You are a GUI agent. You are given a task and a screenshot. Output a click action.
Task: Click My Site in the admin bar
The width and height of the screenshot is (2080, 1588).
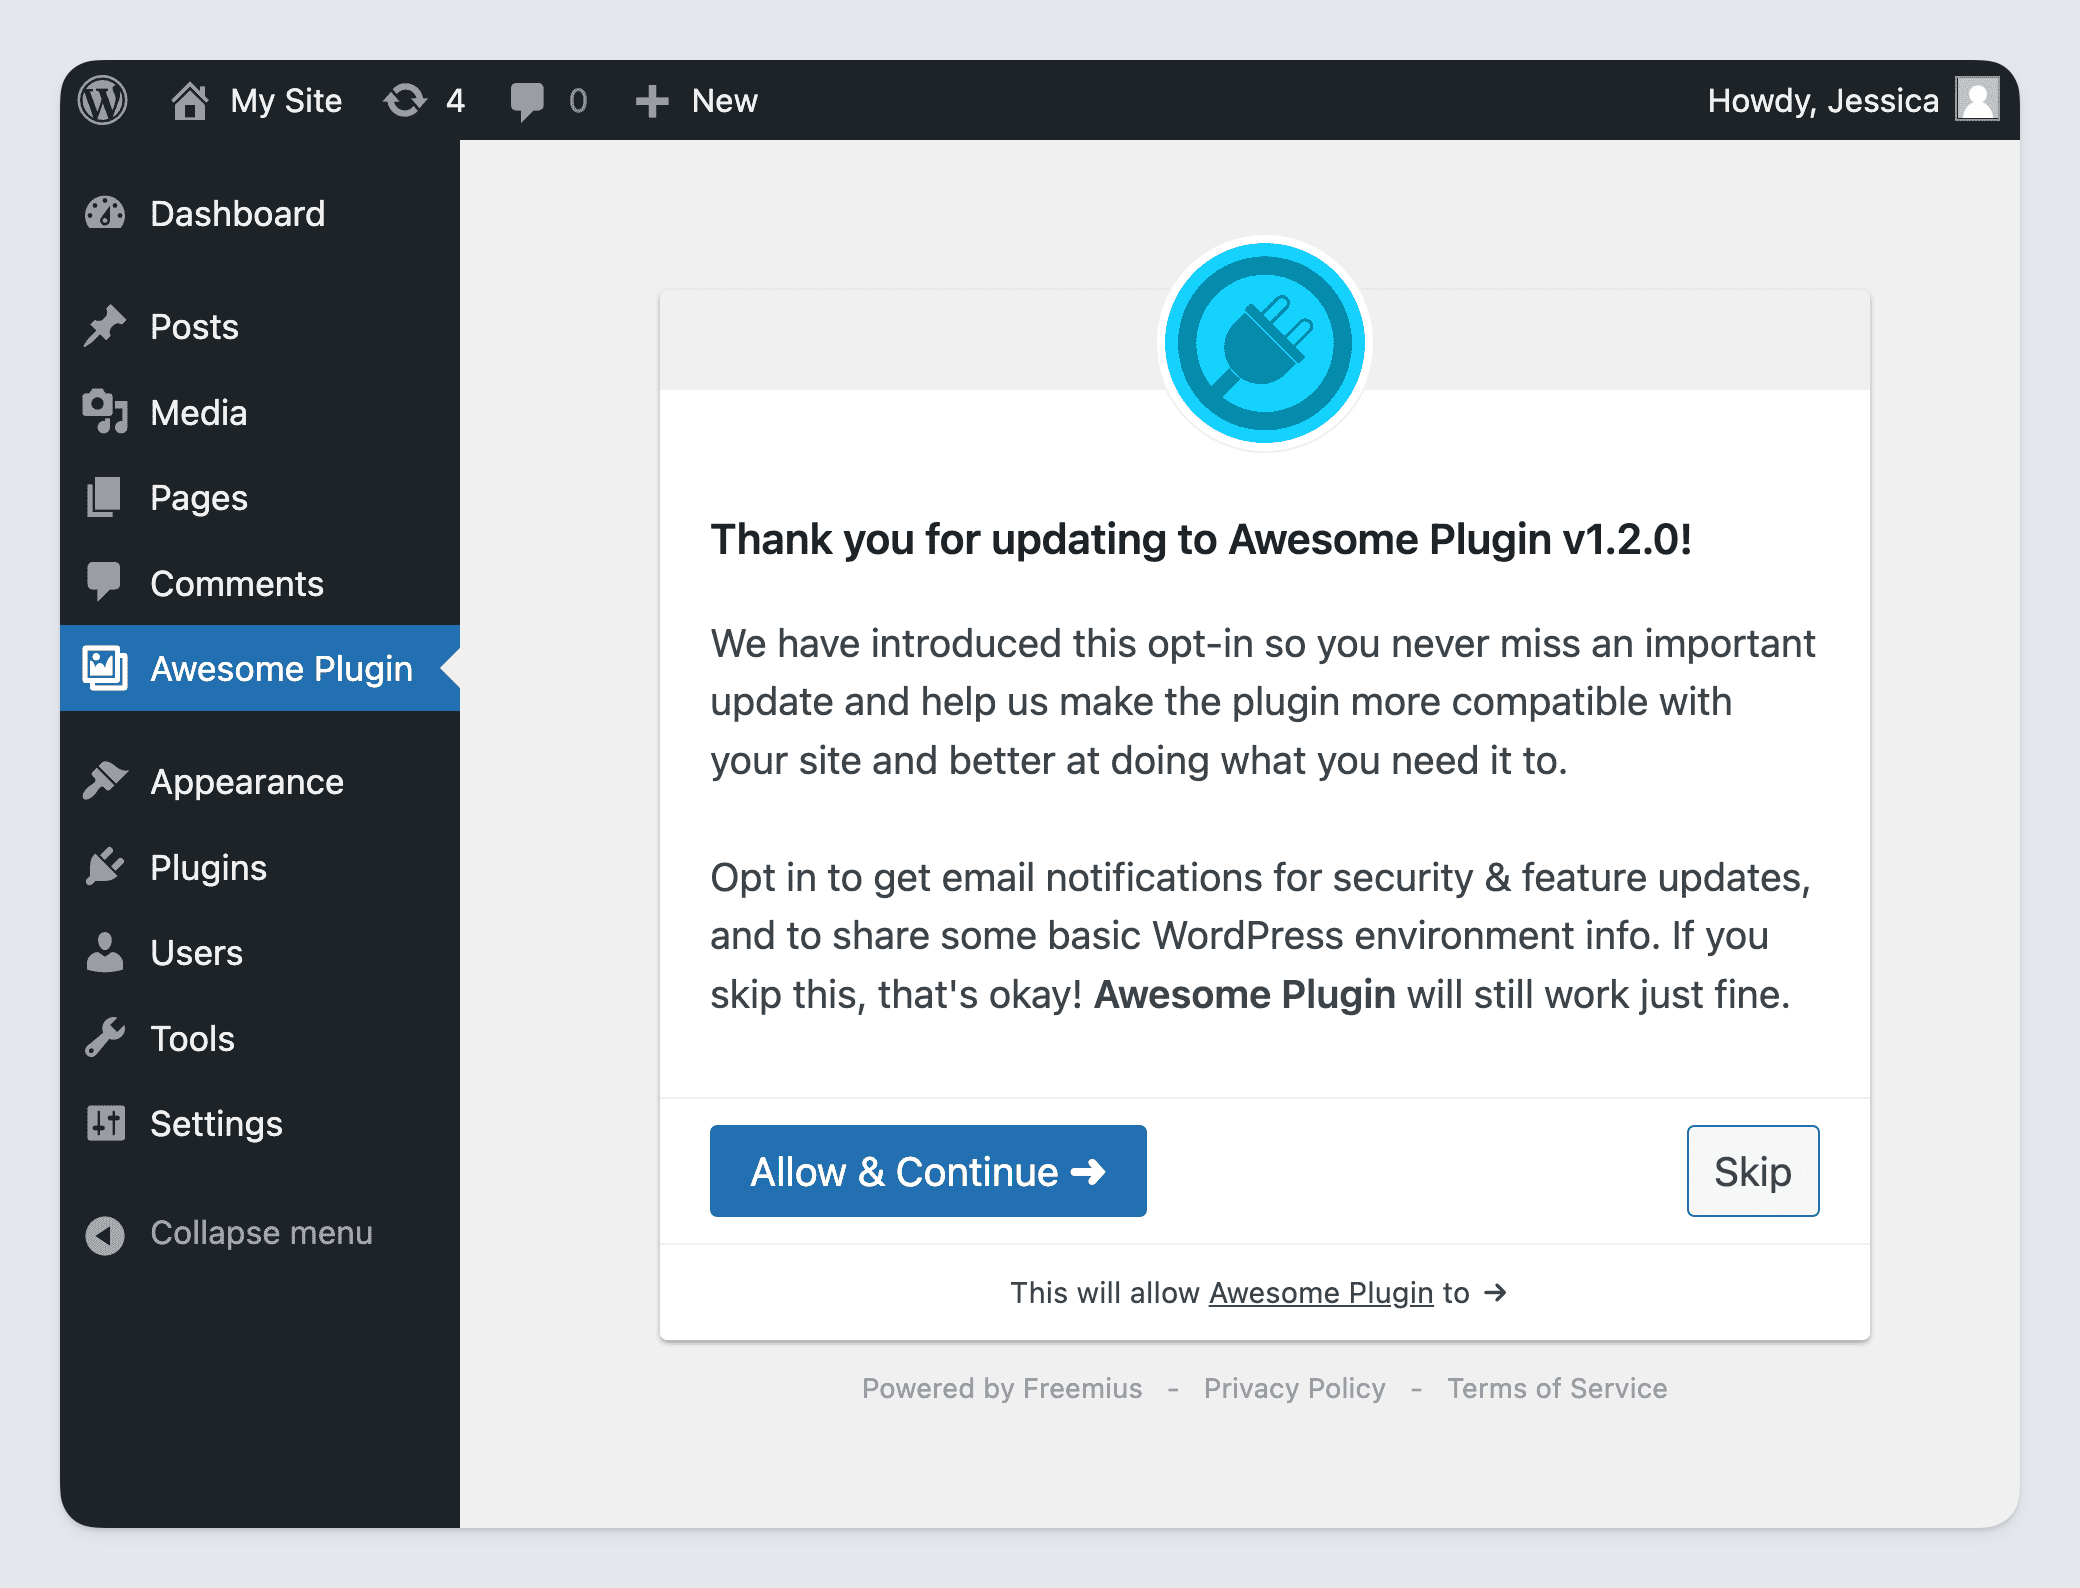[x=287, y=101]
